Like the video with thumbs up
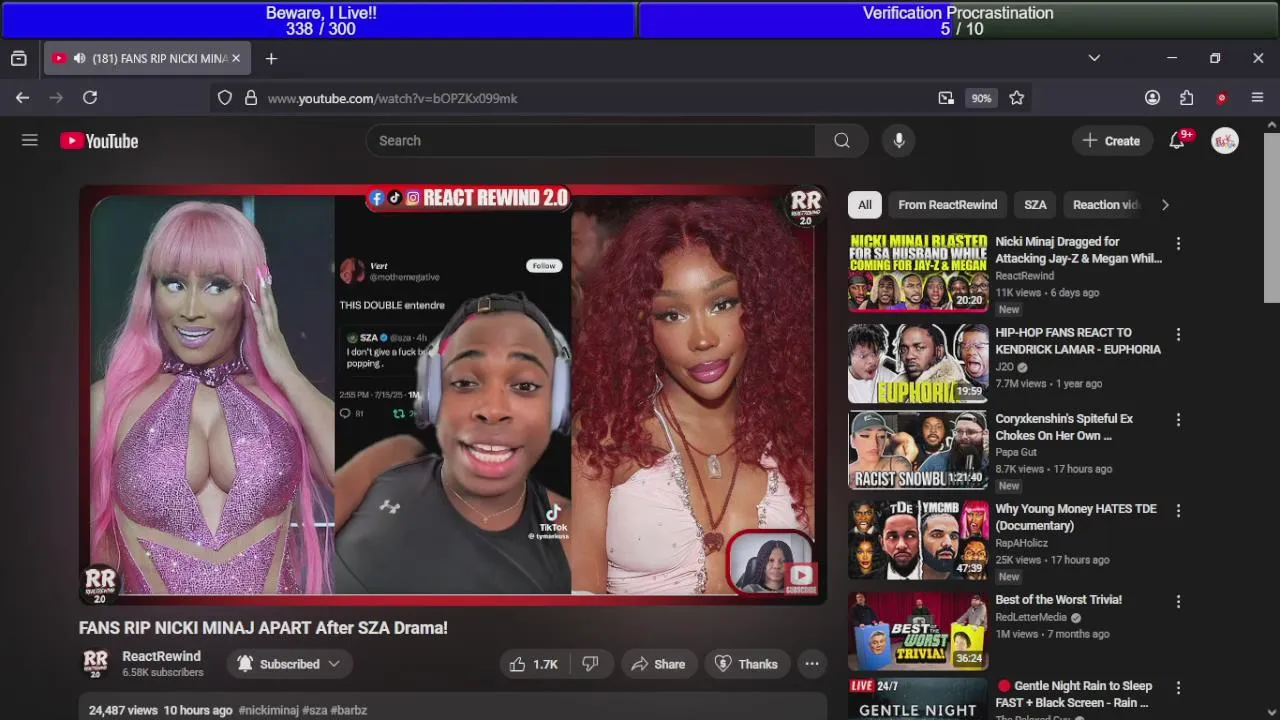Viewport: 1280px width, 720px height. (x=534, y=664)
